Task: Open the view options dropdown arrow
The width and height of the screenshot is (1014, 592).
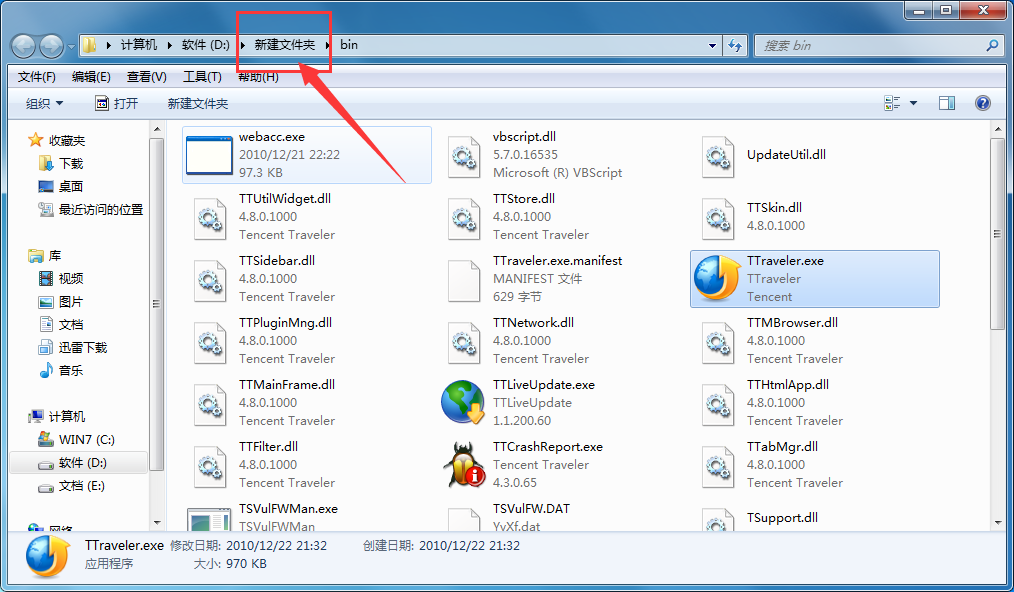Action: (913, 103)
